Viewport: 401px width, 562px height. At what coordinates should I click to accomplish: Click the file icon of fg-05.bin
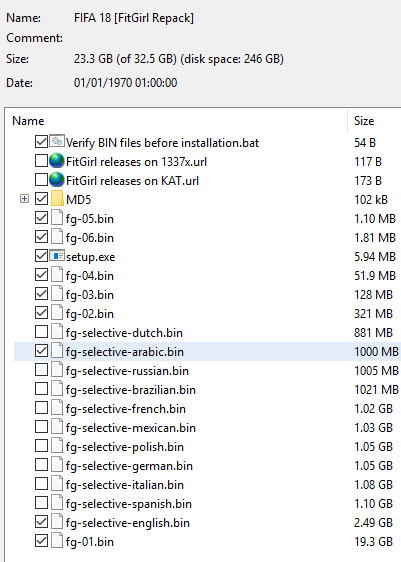[x=57, y=218]
